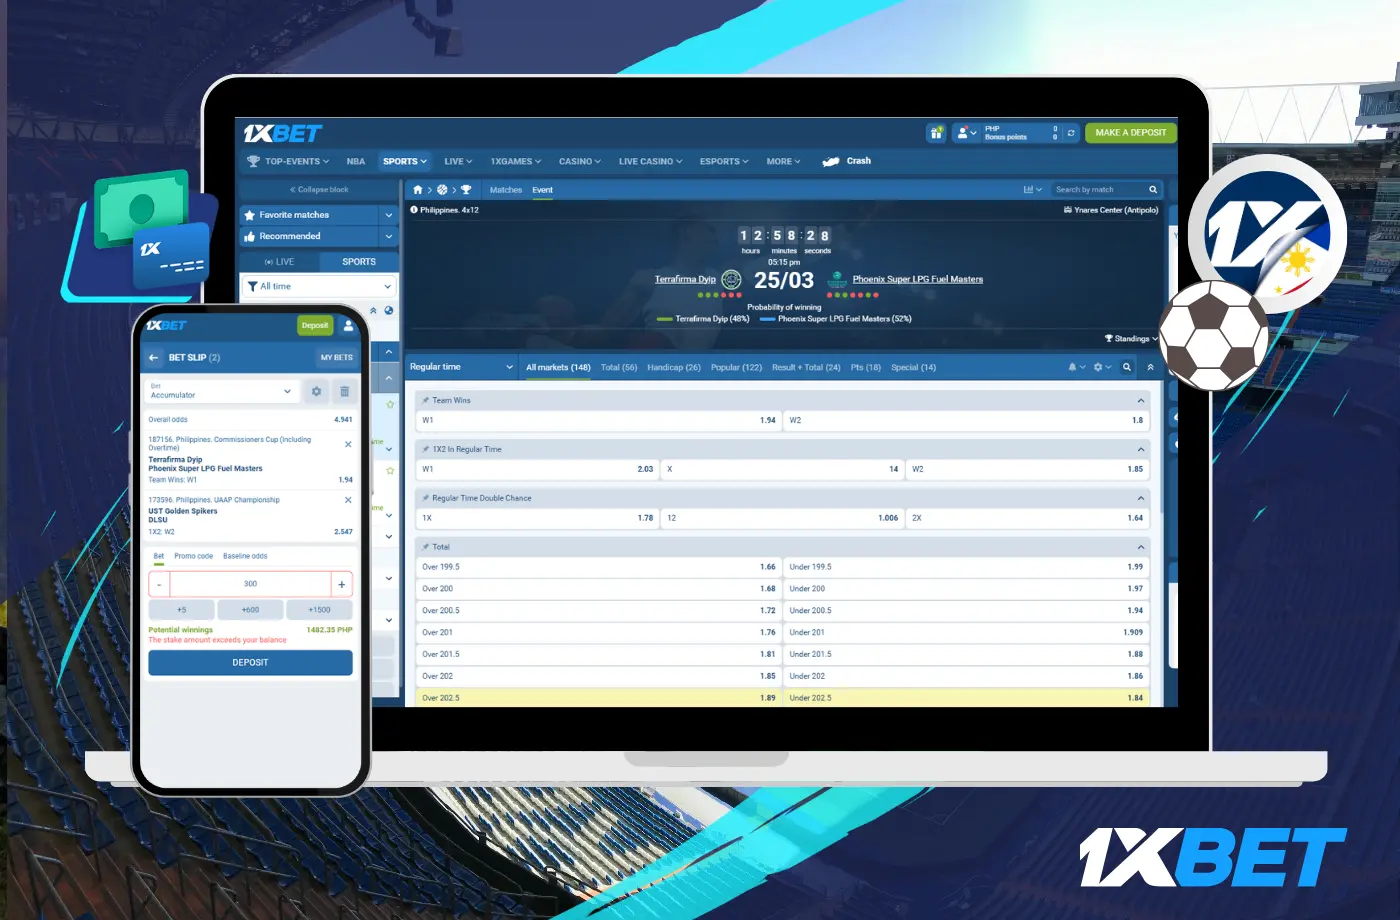1400x920 pixels.
Task: Open bet slip settings gear on phone
Action: pyautogui.click(x=316, y=391)
